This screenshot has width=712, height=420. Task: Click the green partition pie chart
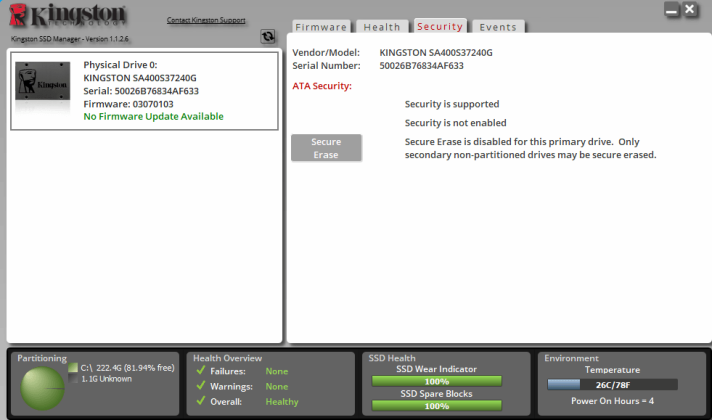pyautogui.click(x=42, y=388)
